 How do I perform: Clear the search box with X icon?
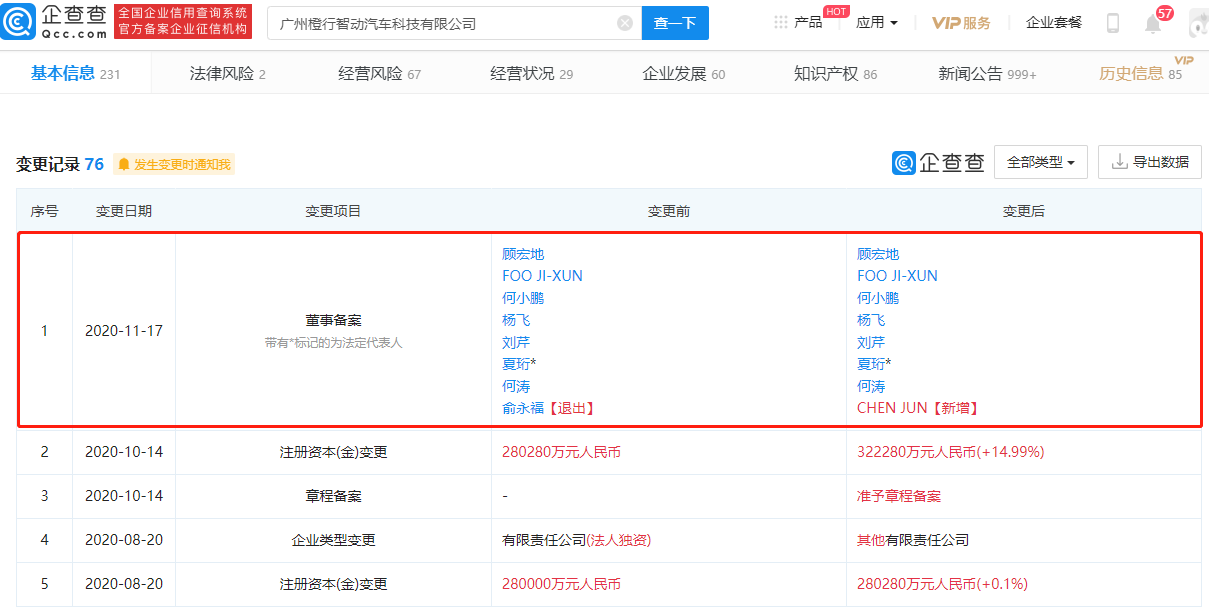(625, 23)
